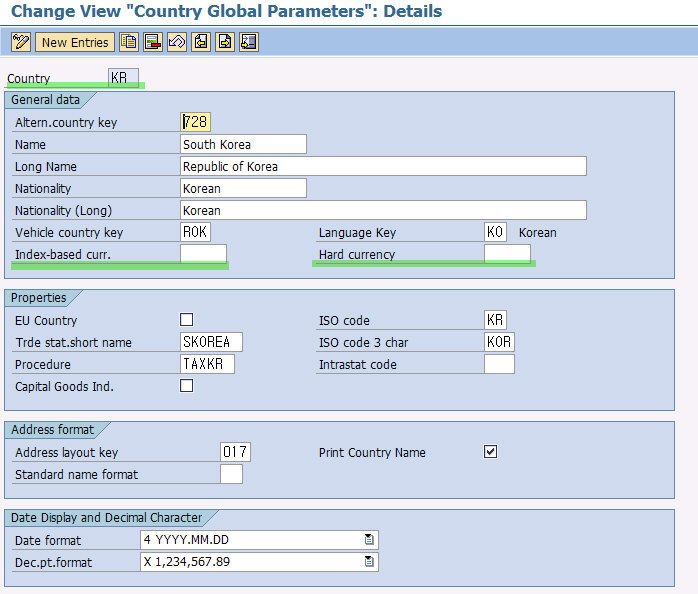Click the Index-based curr. label

63,254
